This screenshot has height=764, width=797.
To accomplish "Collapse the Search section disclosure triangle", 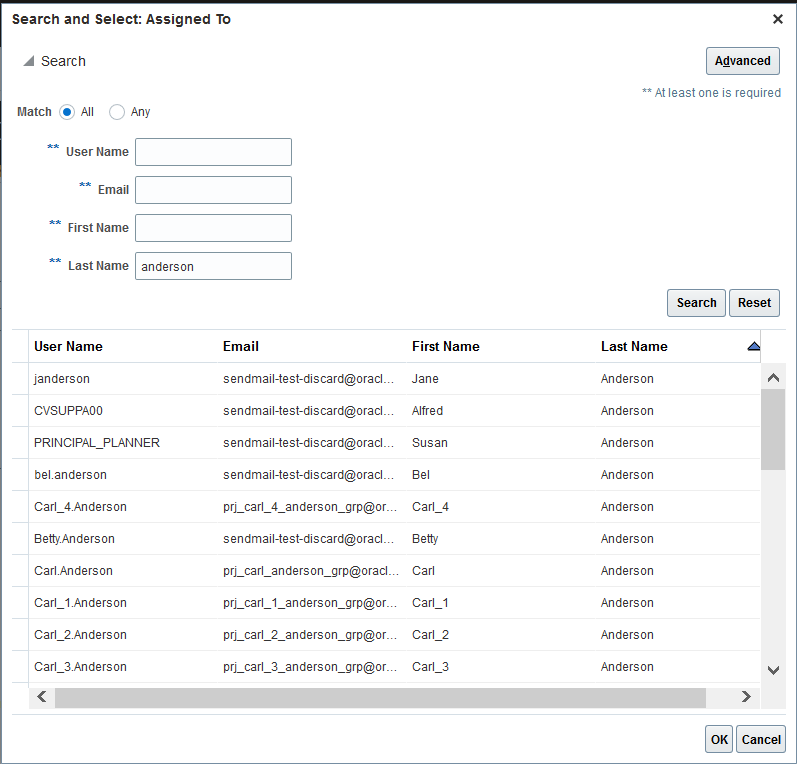I will tap(29, 61).
